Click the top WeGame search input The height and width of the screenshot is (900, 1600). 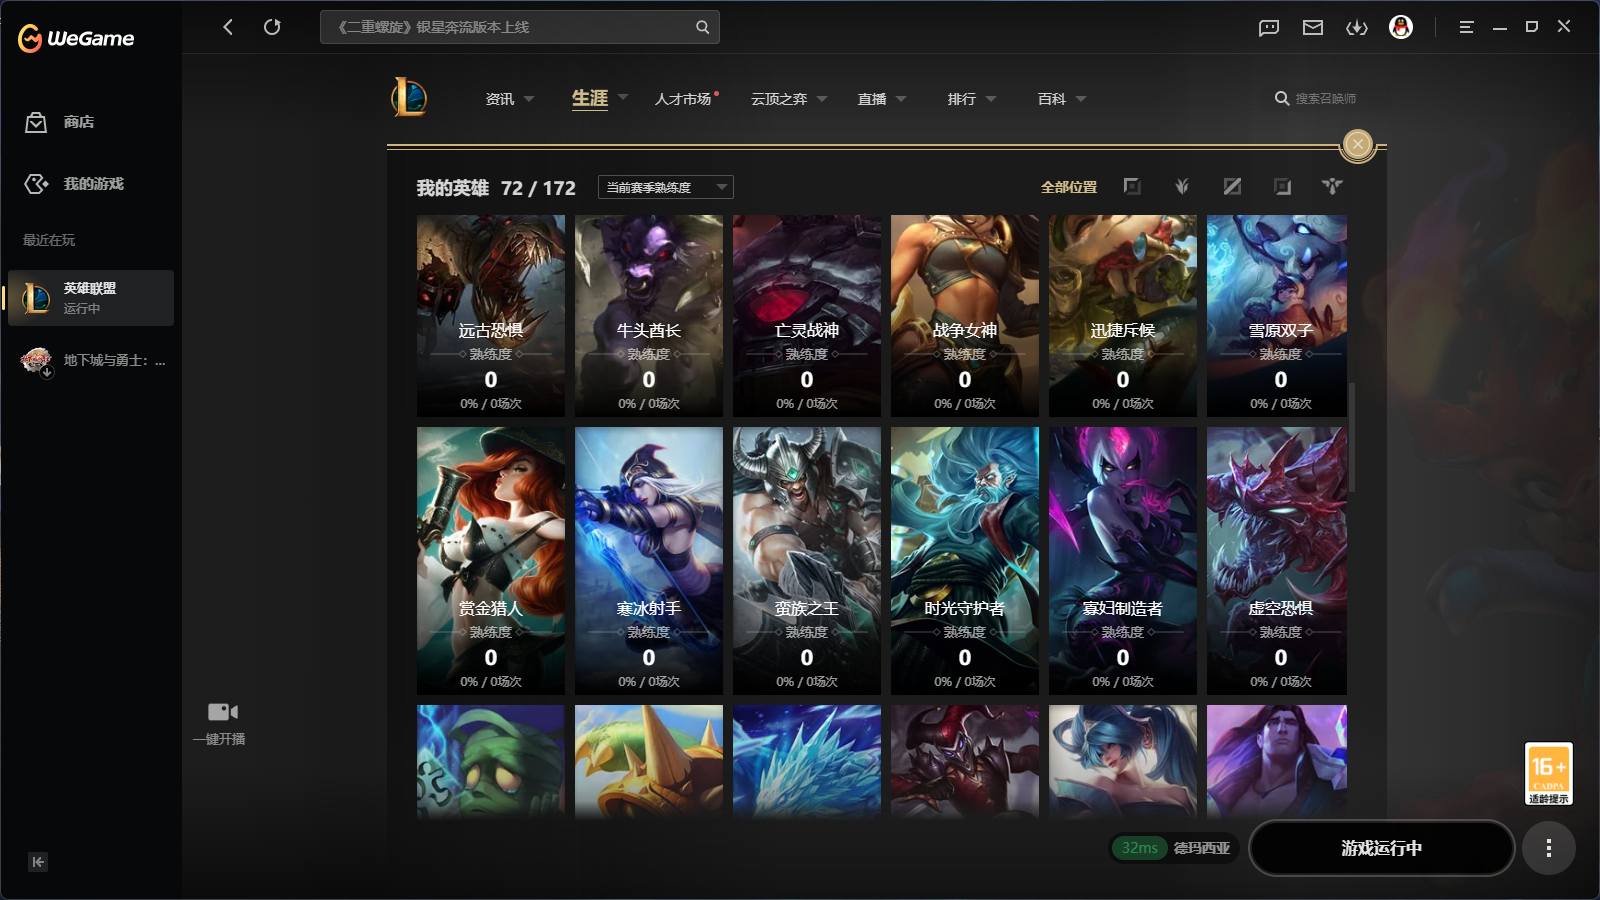coord(520,27)
